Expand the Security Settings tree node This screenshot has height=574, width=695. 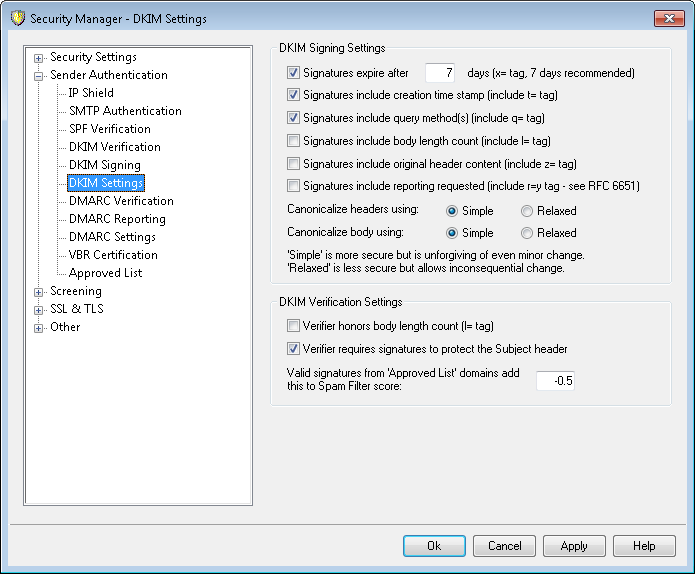39,57
